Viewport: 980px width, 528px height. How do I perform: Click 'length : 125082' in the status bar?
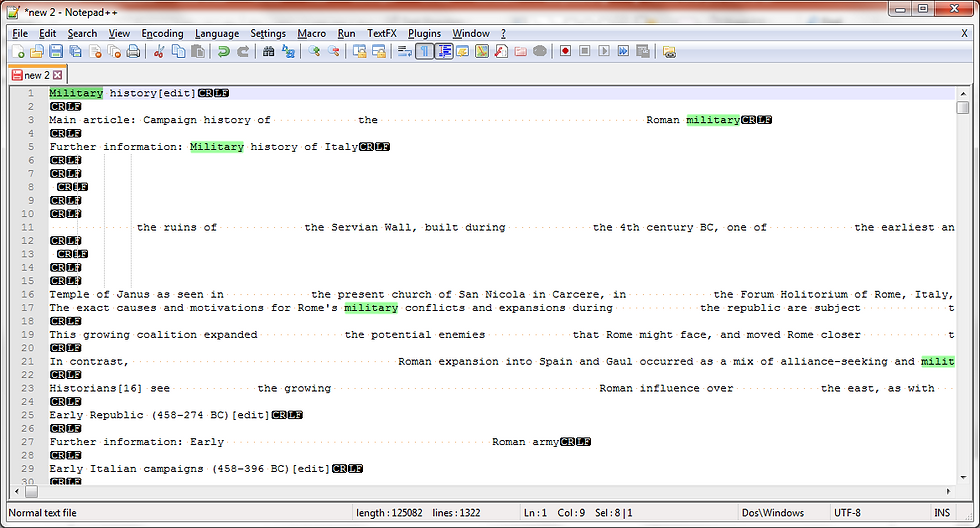[x=389, y=513]
